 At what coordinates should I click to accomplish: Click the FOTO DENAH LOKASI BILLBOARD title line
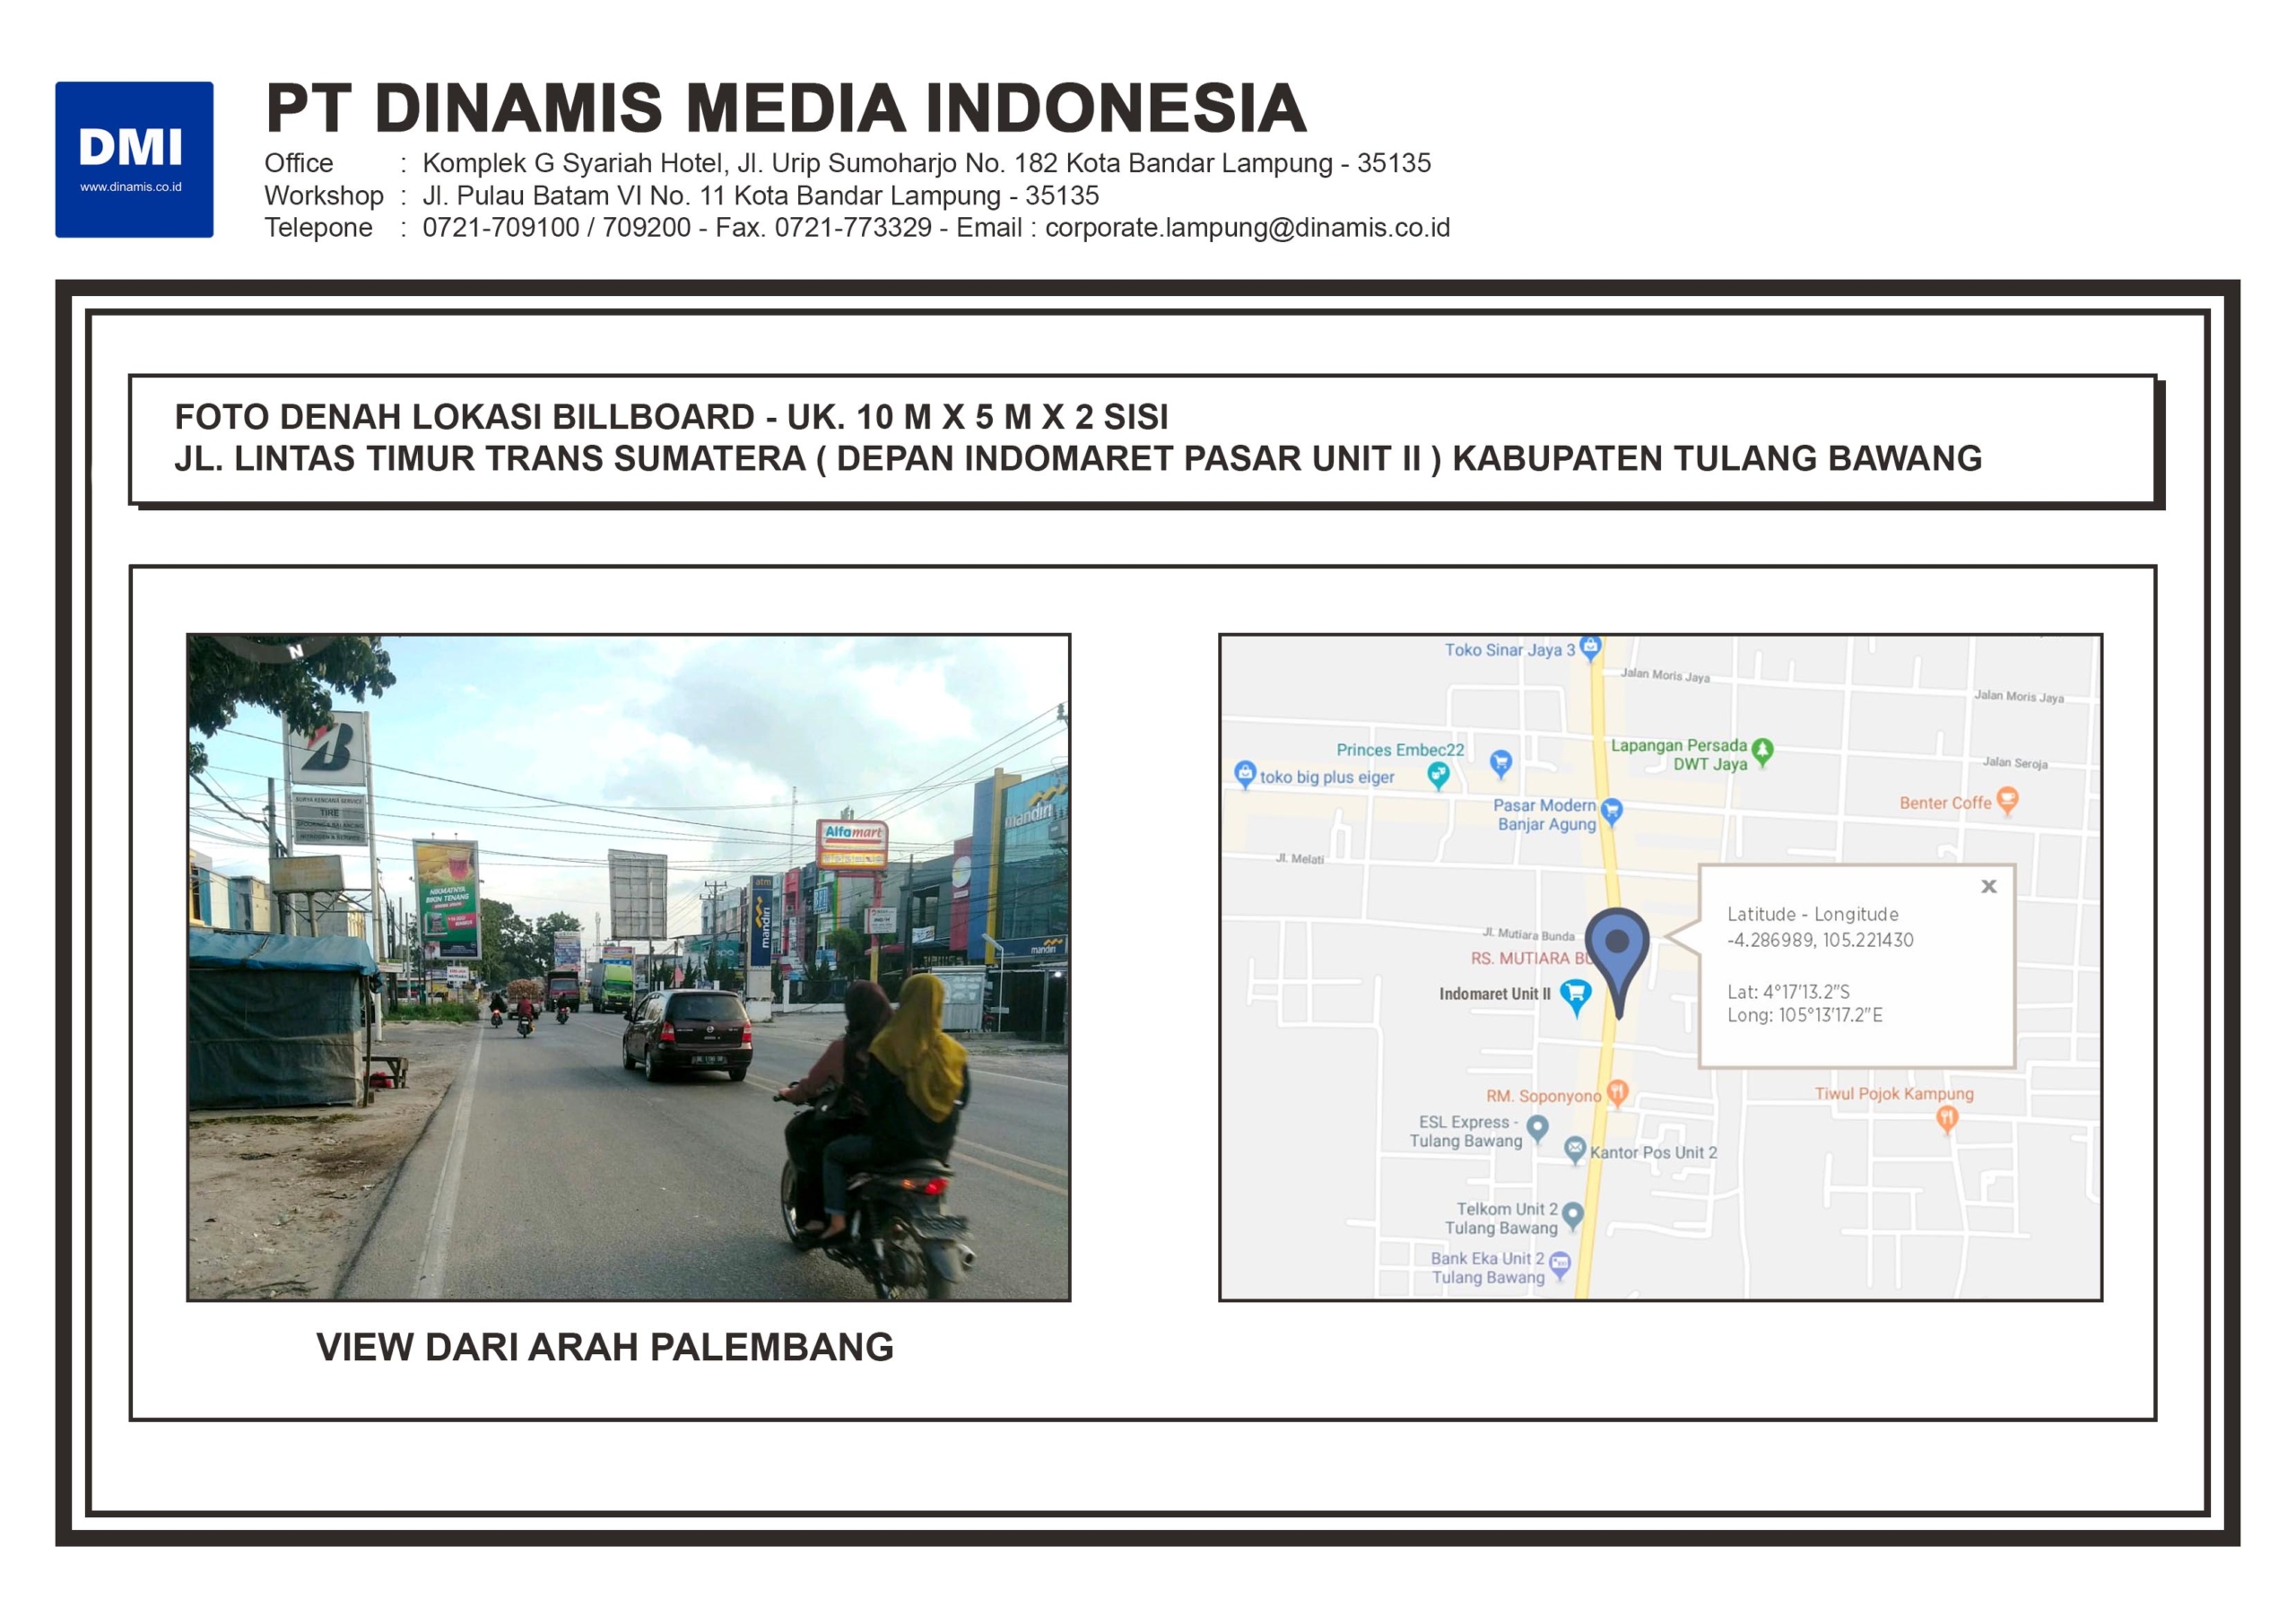click(671, 416)
